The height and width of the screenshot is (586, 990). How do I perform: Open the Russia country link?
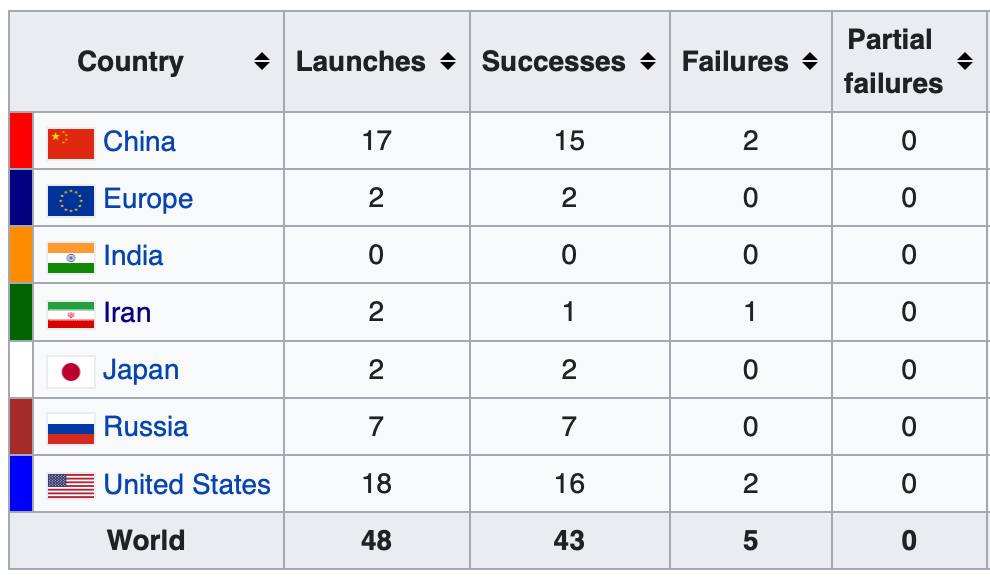pyautogui.click(x=145, y=427)
